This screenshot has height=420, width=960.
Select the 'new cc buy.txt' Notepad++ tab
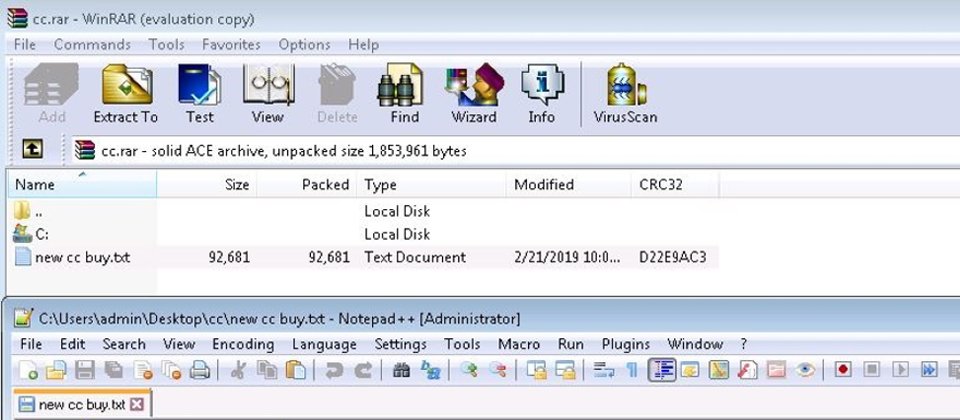[81, 405]
